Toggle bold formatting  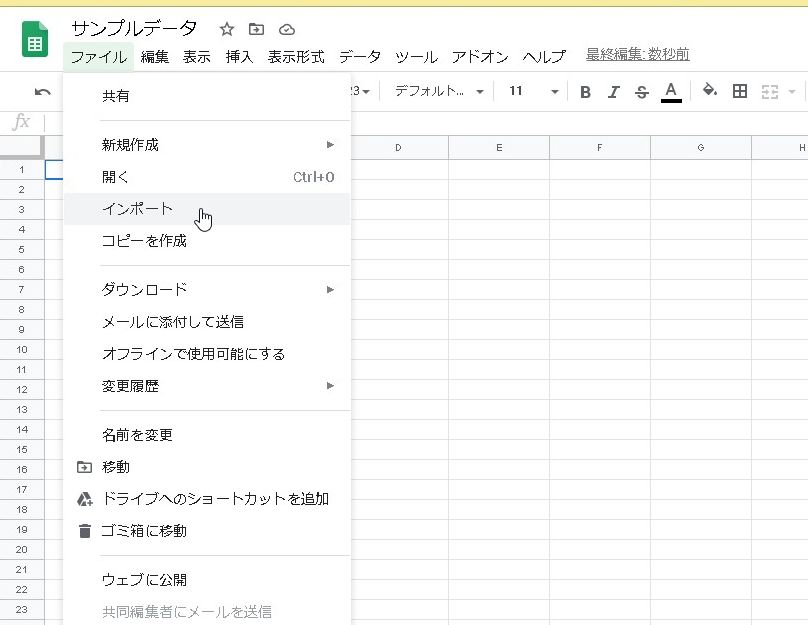click(x=585, y=92)
